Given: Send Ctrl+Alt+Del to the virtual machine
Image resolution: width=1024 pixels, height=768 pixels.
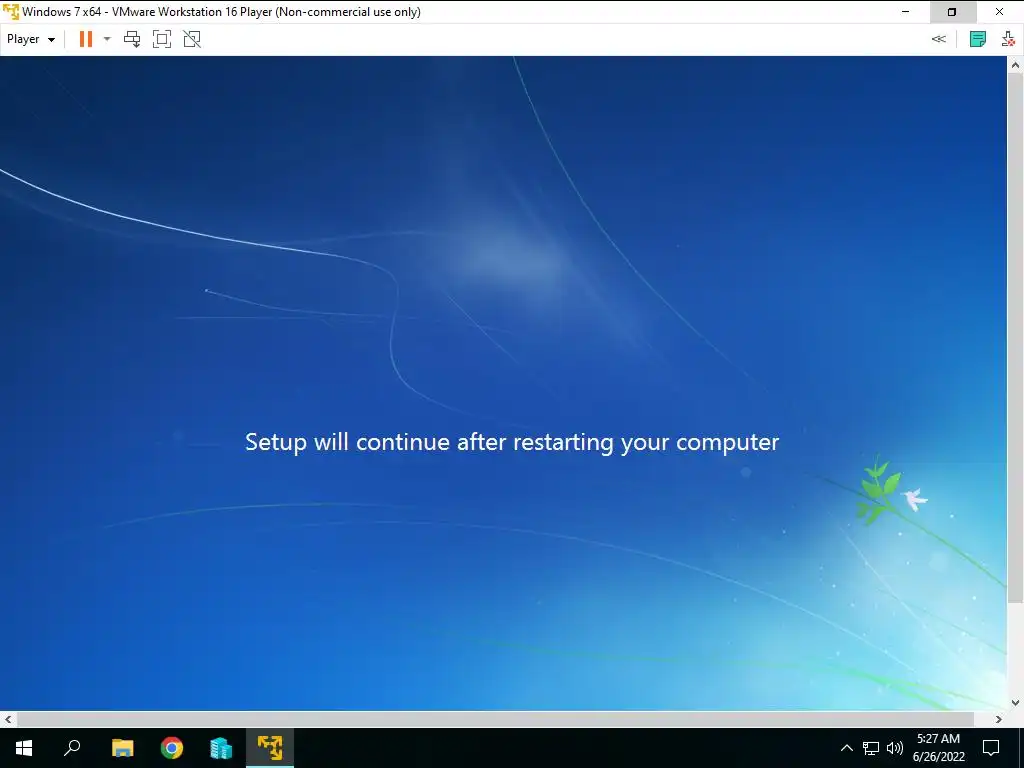Looking at the screenshot, I should click(132, 39).
